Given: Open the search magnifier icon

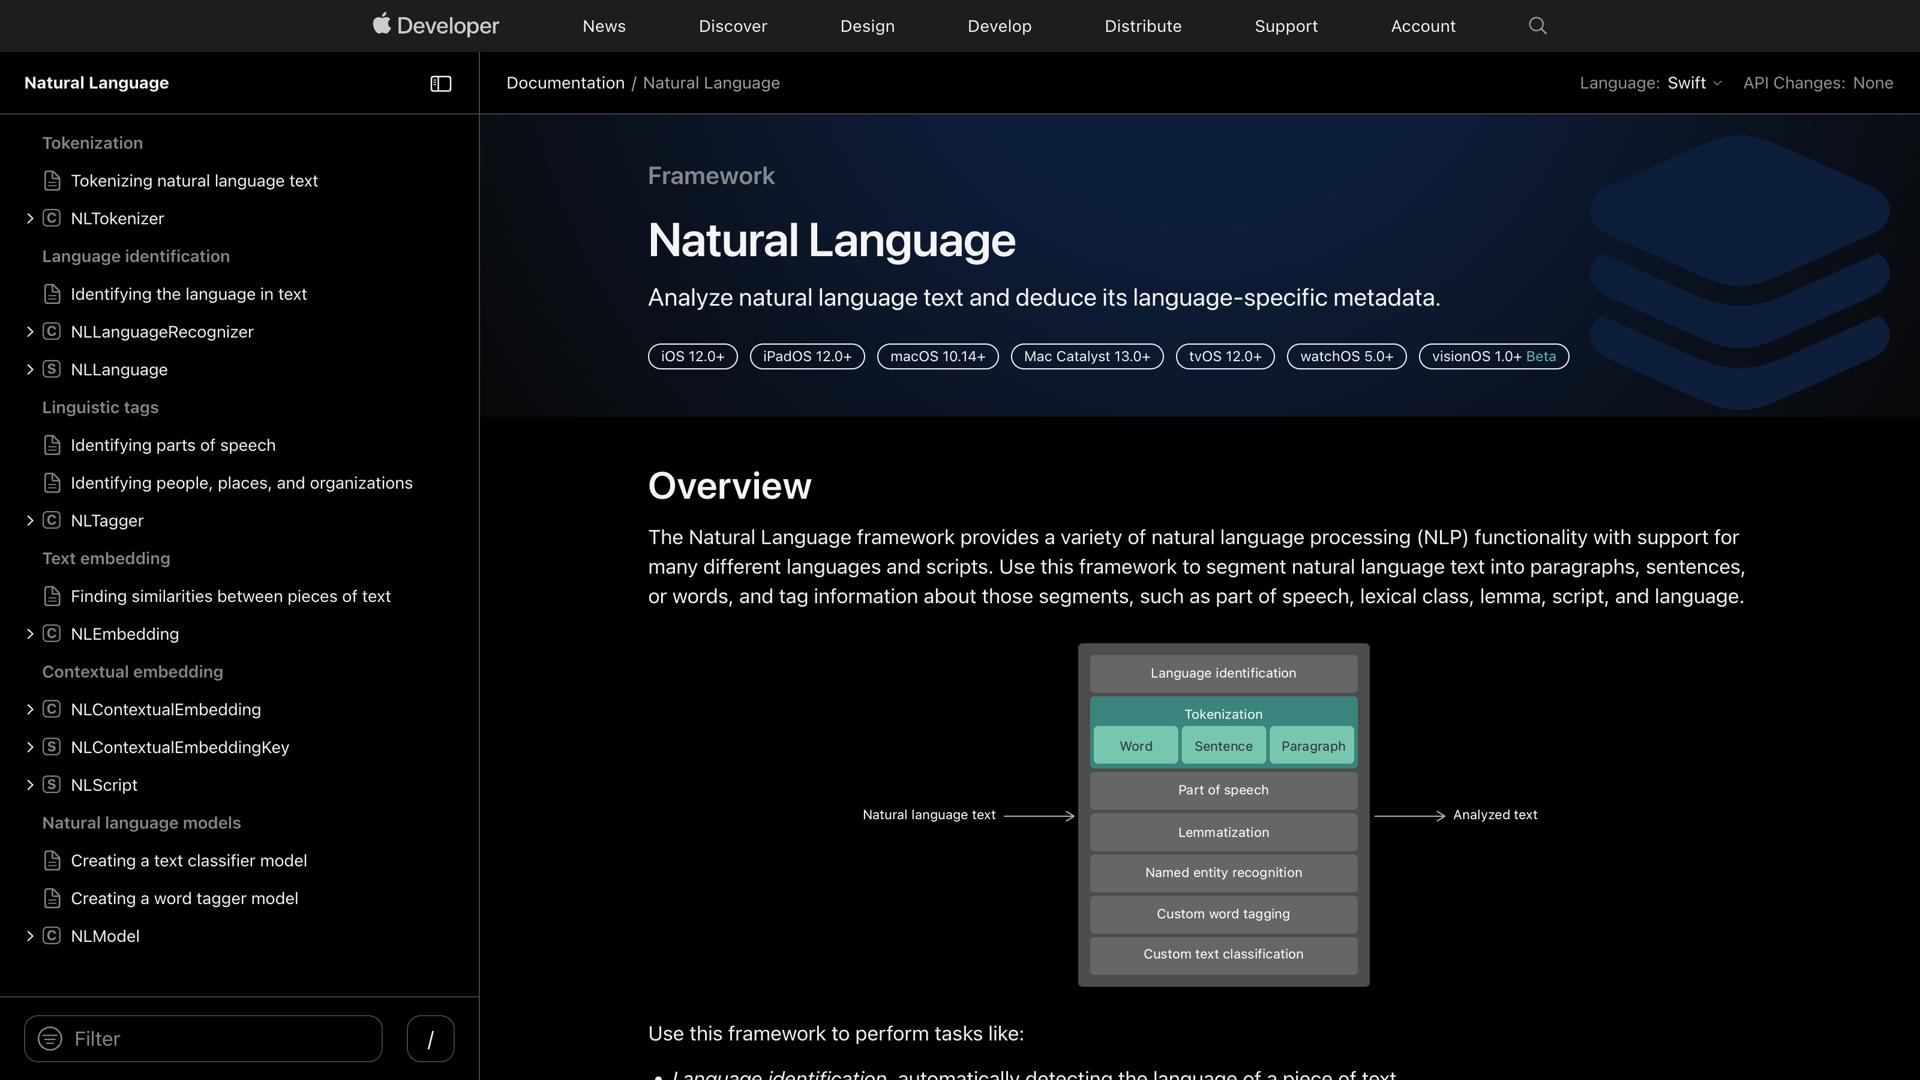Looking at the screenshot, I should click(1537, 25).
